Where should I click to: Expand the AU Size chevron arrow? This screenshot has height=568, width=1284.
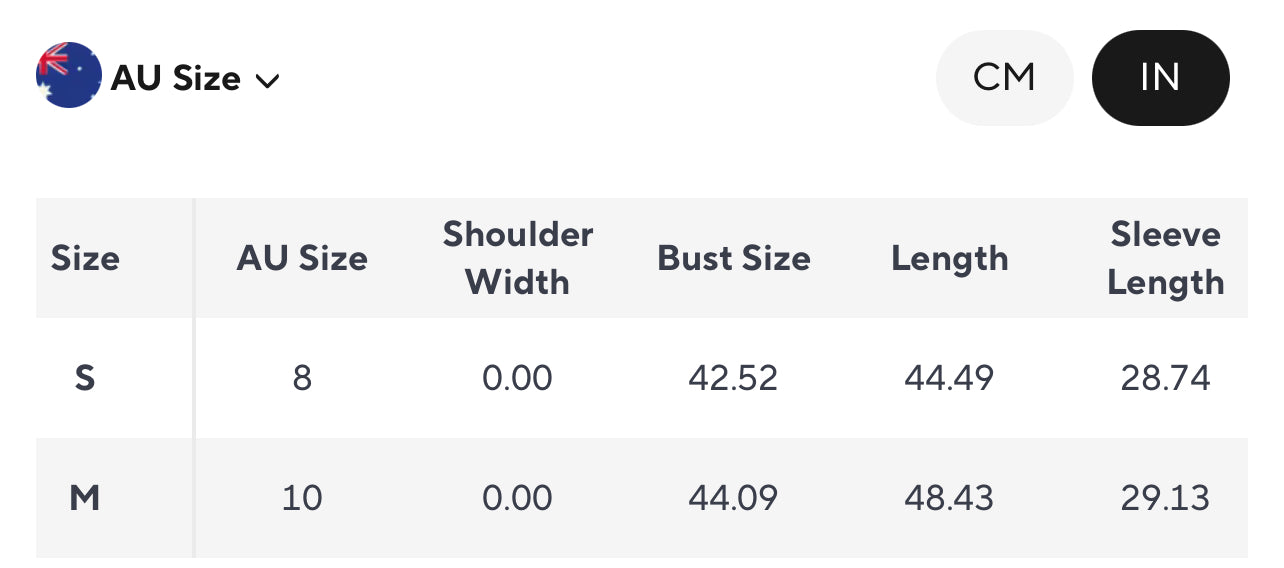(x=267, y=81)
